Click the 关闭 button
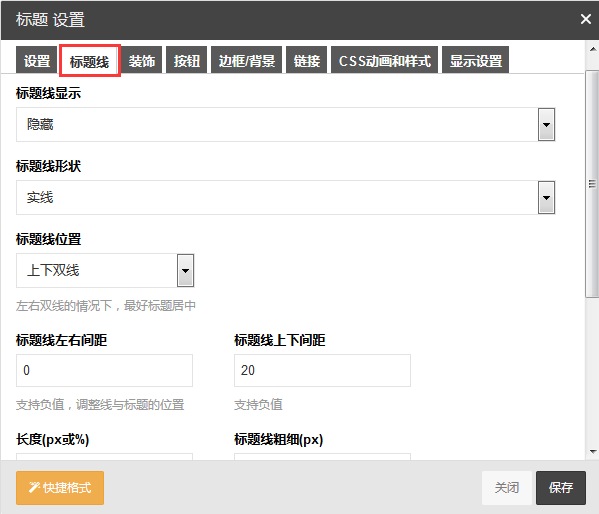 point(507,488)
